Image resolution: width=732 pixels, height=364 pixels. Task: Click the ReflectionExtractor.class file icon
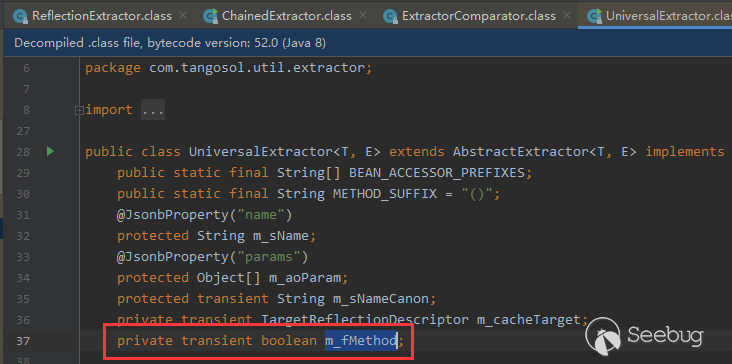coord(21,17)
